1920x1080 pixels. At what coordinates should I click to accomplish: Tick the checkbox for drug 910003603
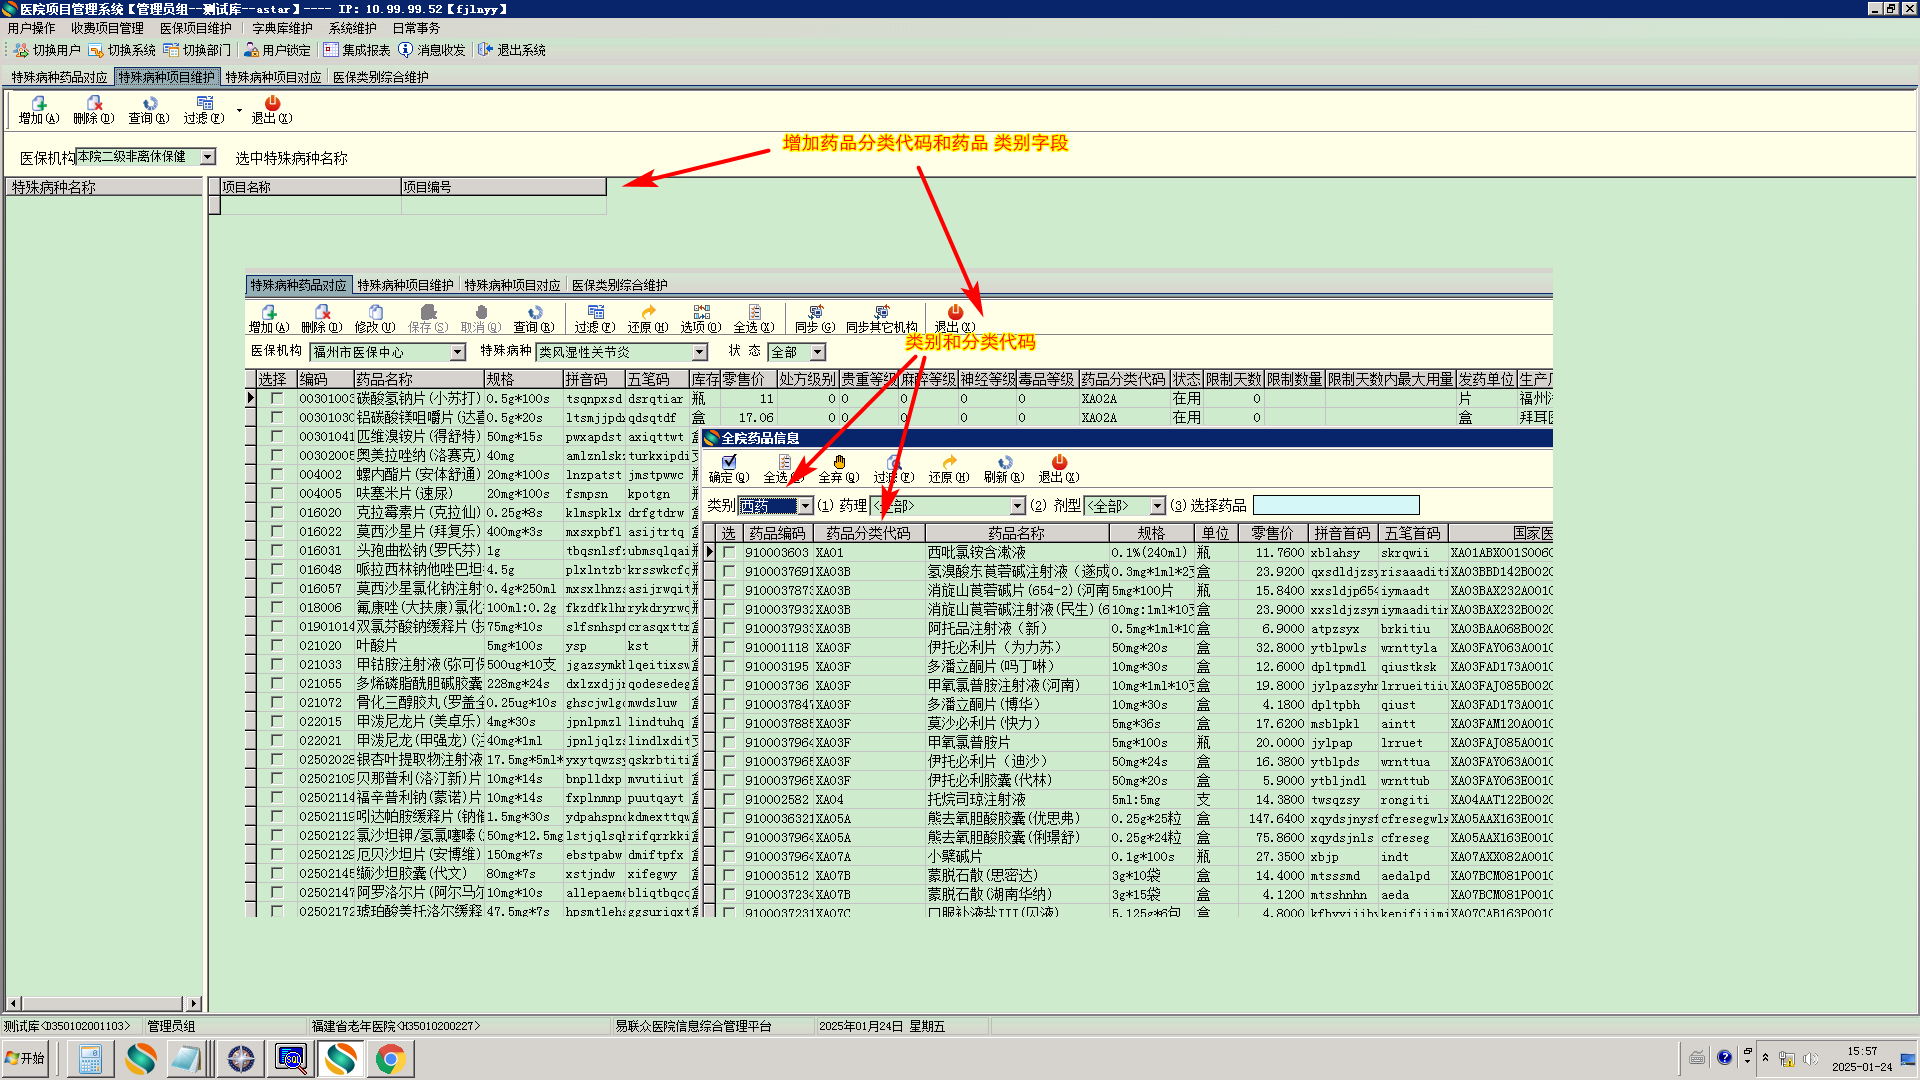pos(729,553)
